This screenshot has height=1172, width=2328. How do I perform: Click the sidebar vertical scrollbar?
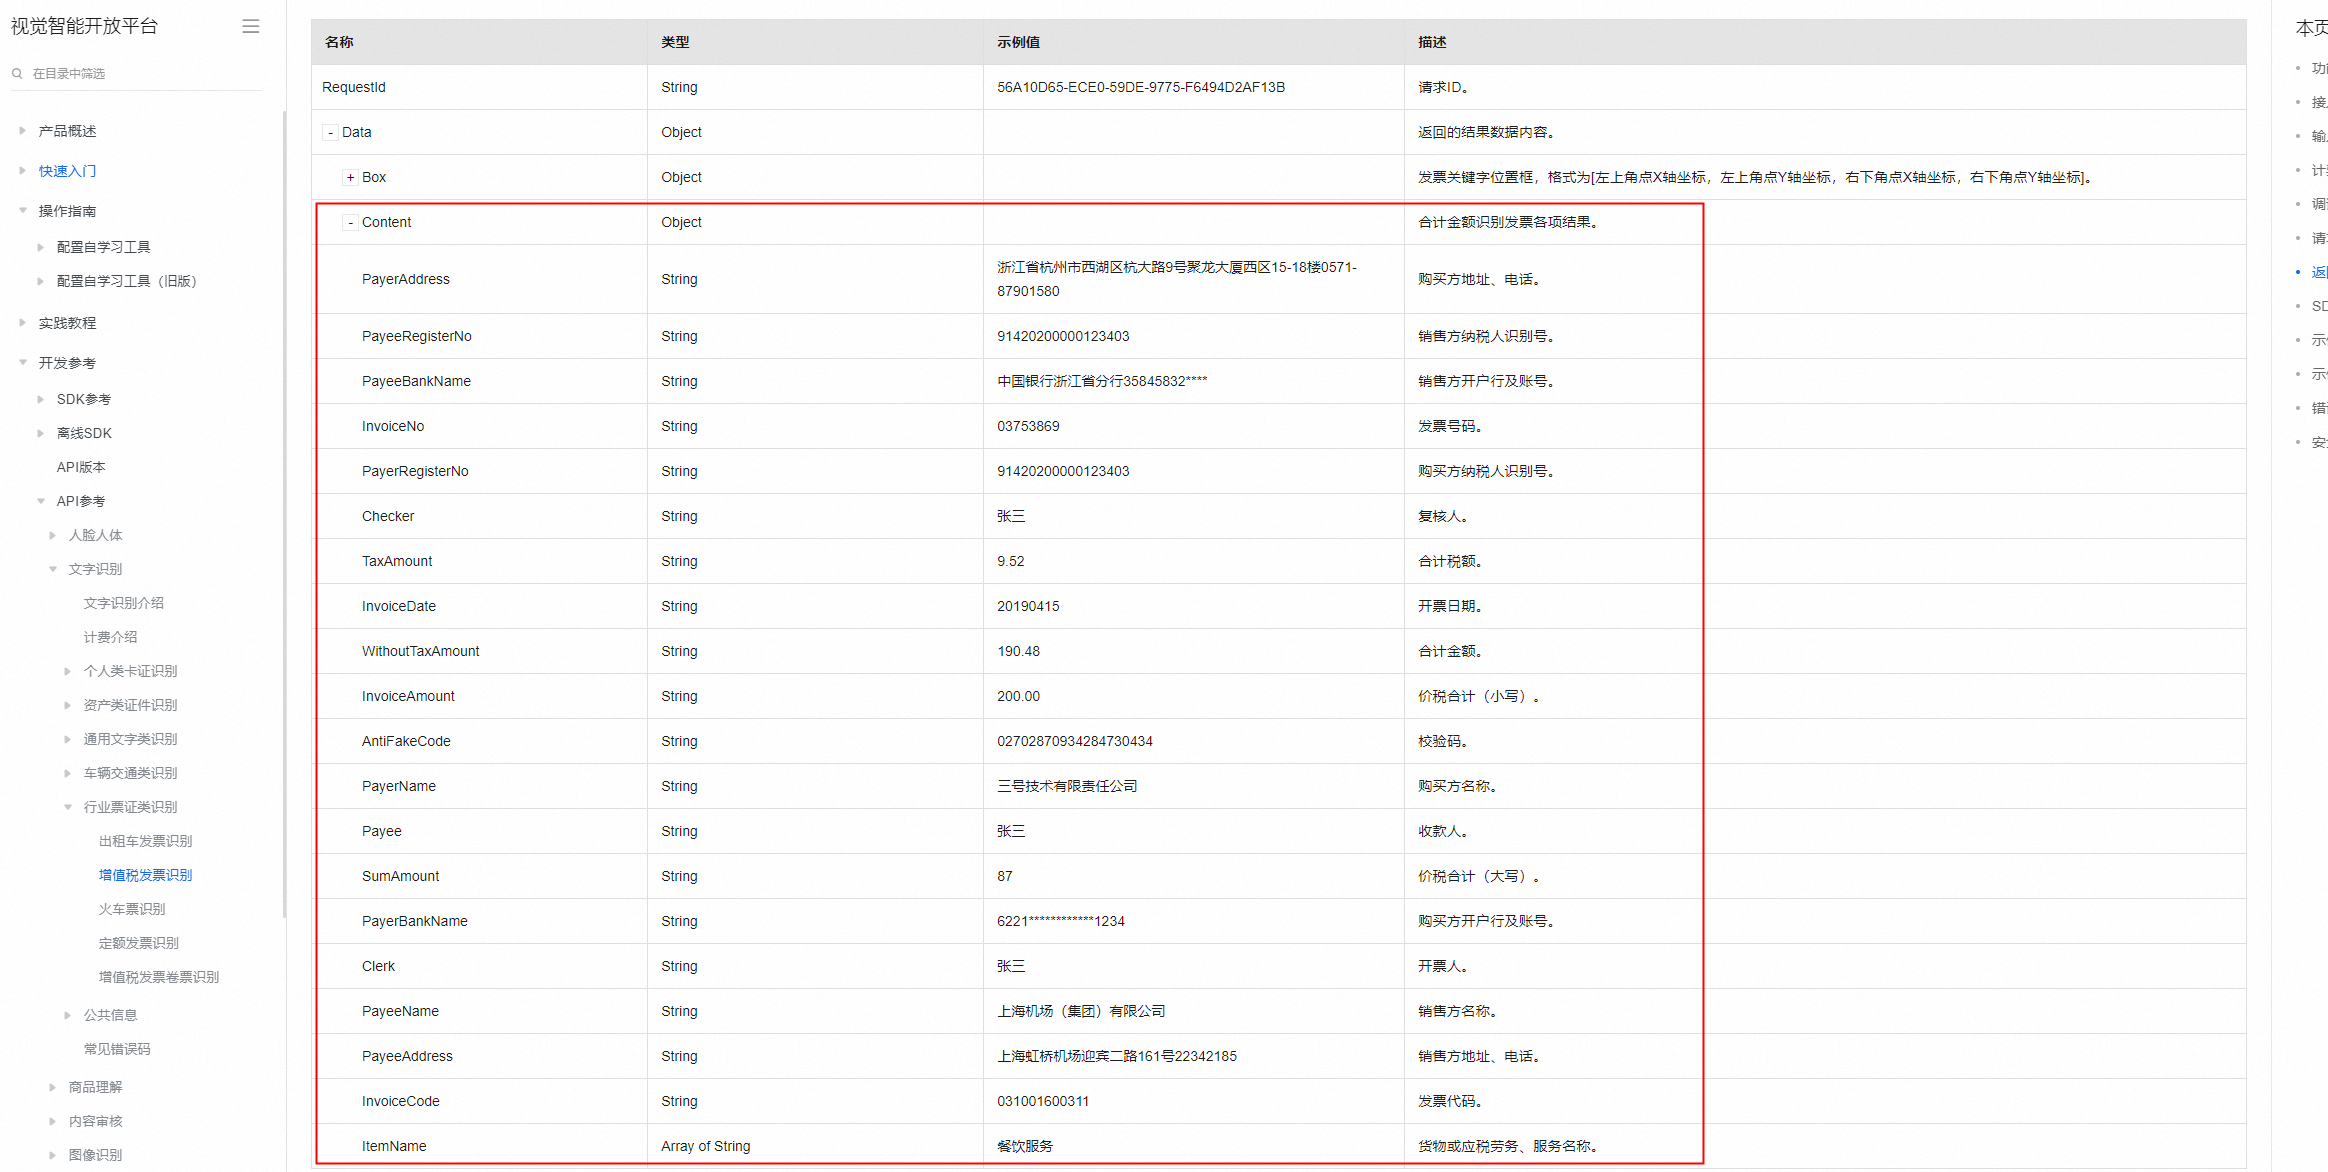284,515
